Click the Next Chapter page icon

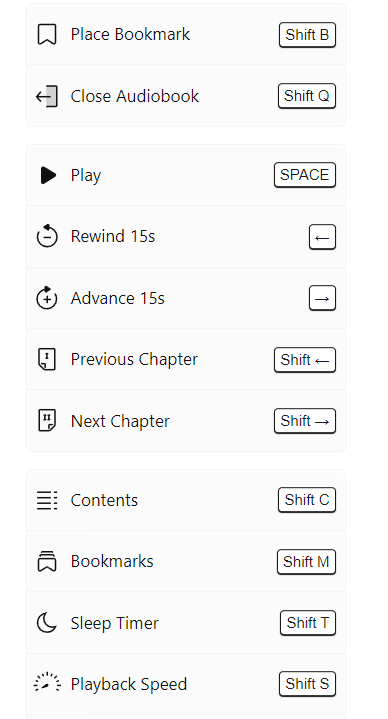47,421
